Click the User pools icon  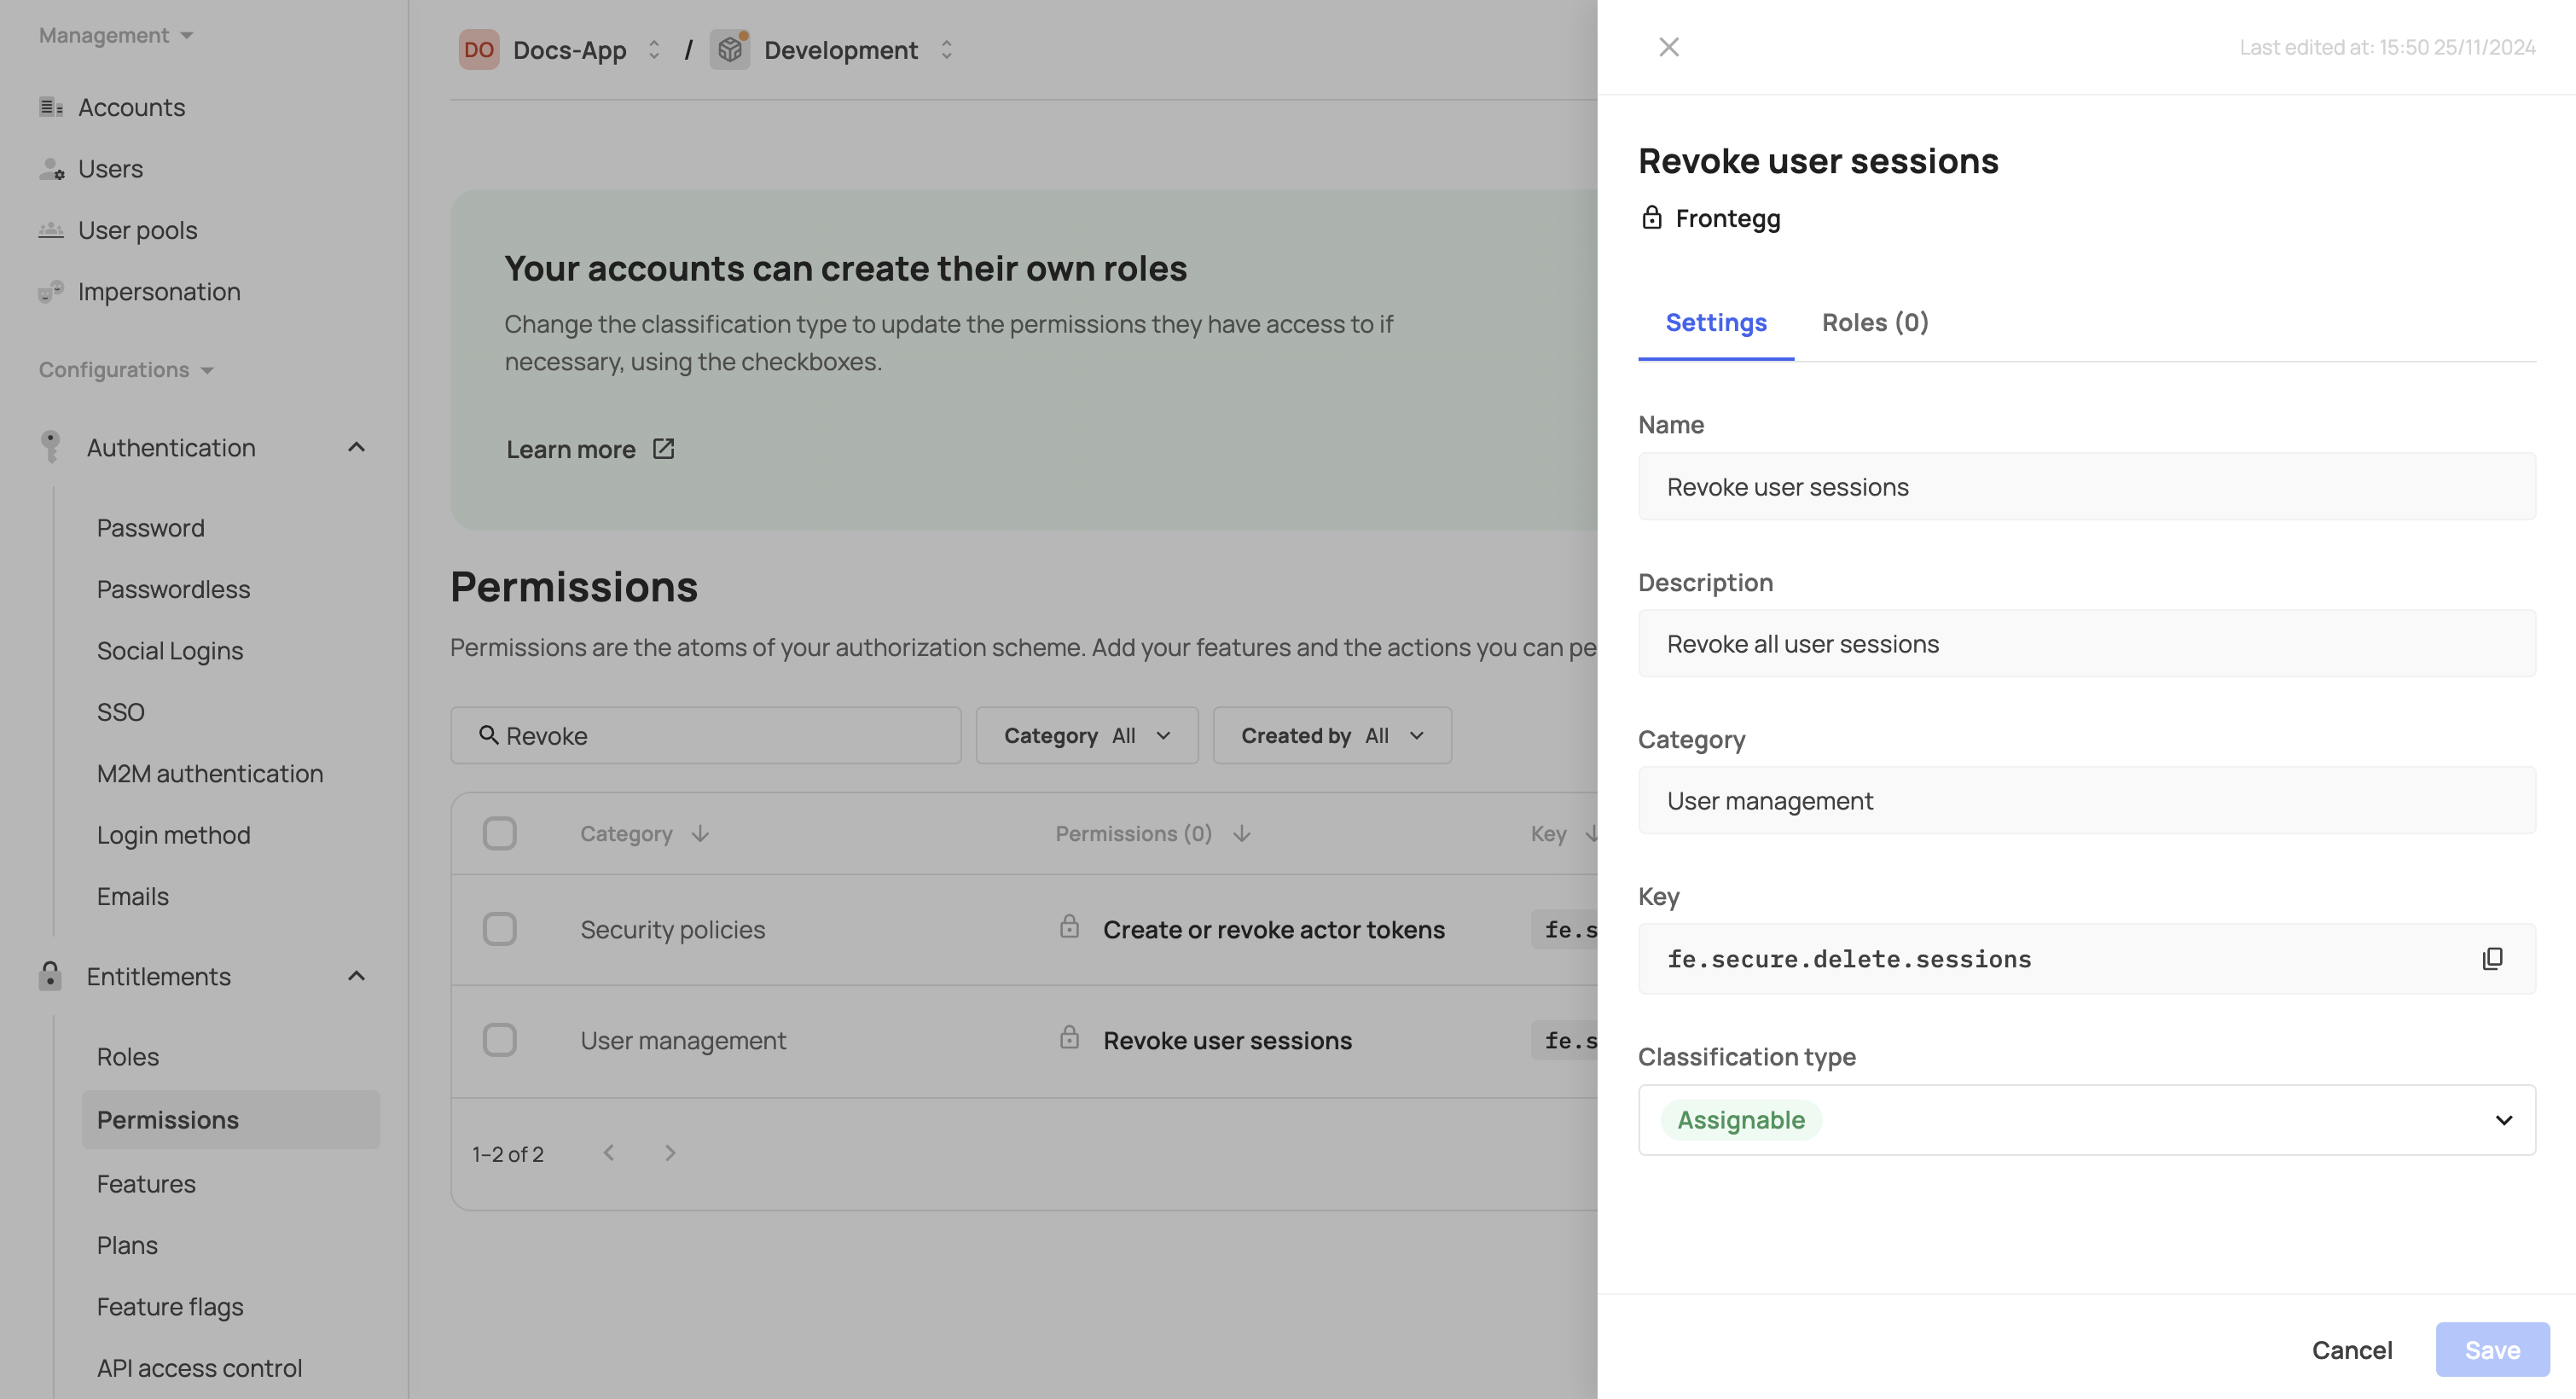[x=50, y=230]
